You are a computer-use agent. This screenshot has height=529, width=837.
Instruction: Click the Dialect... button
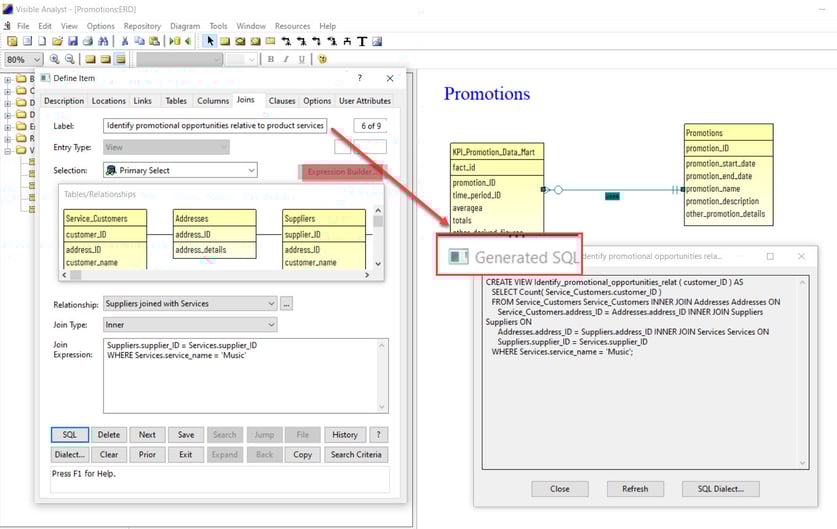(70, 454)
